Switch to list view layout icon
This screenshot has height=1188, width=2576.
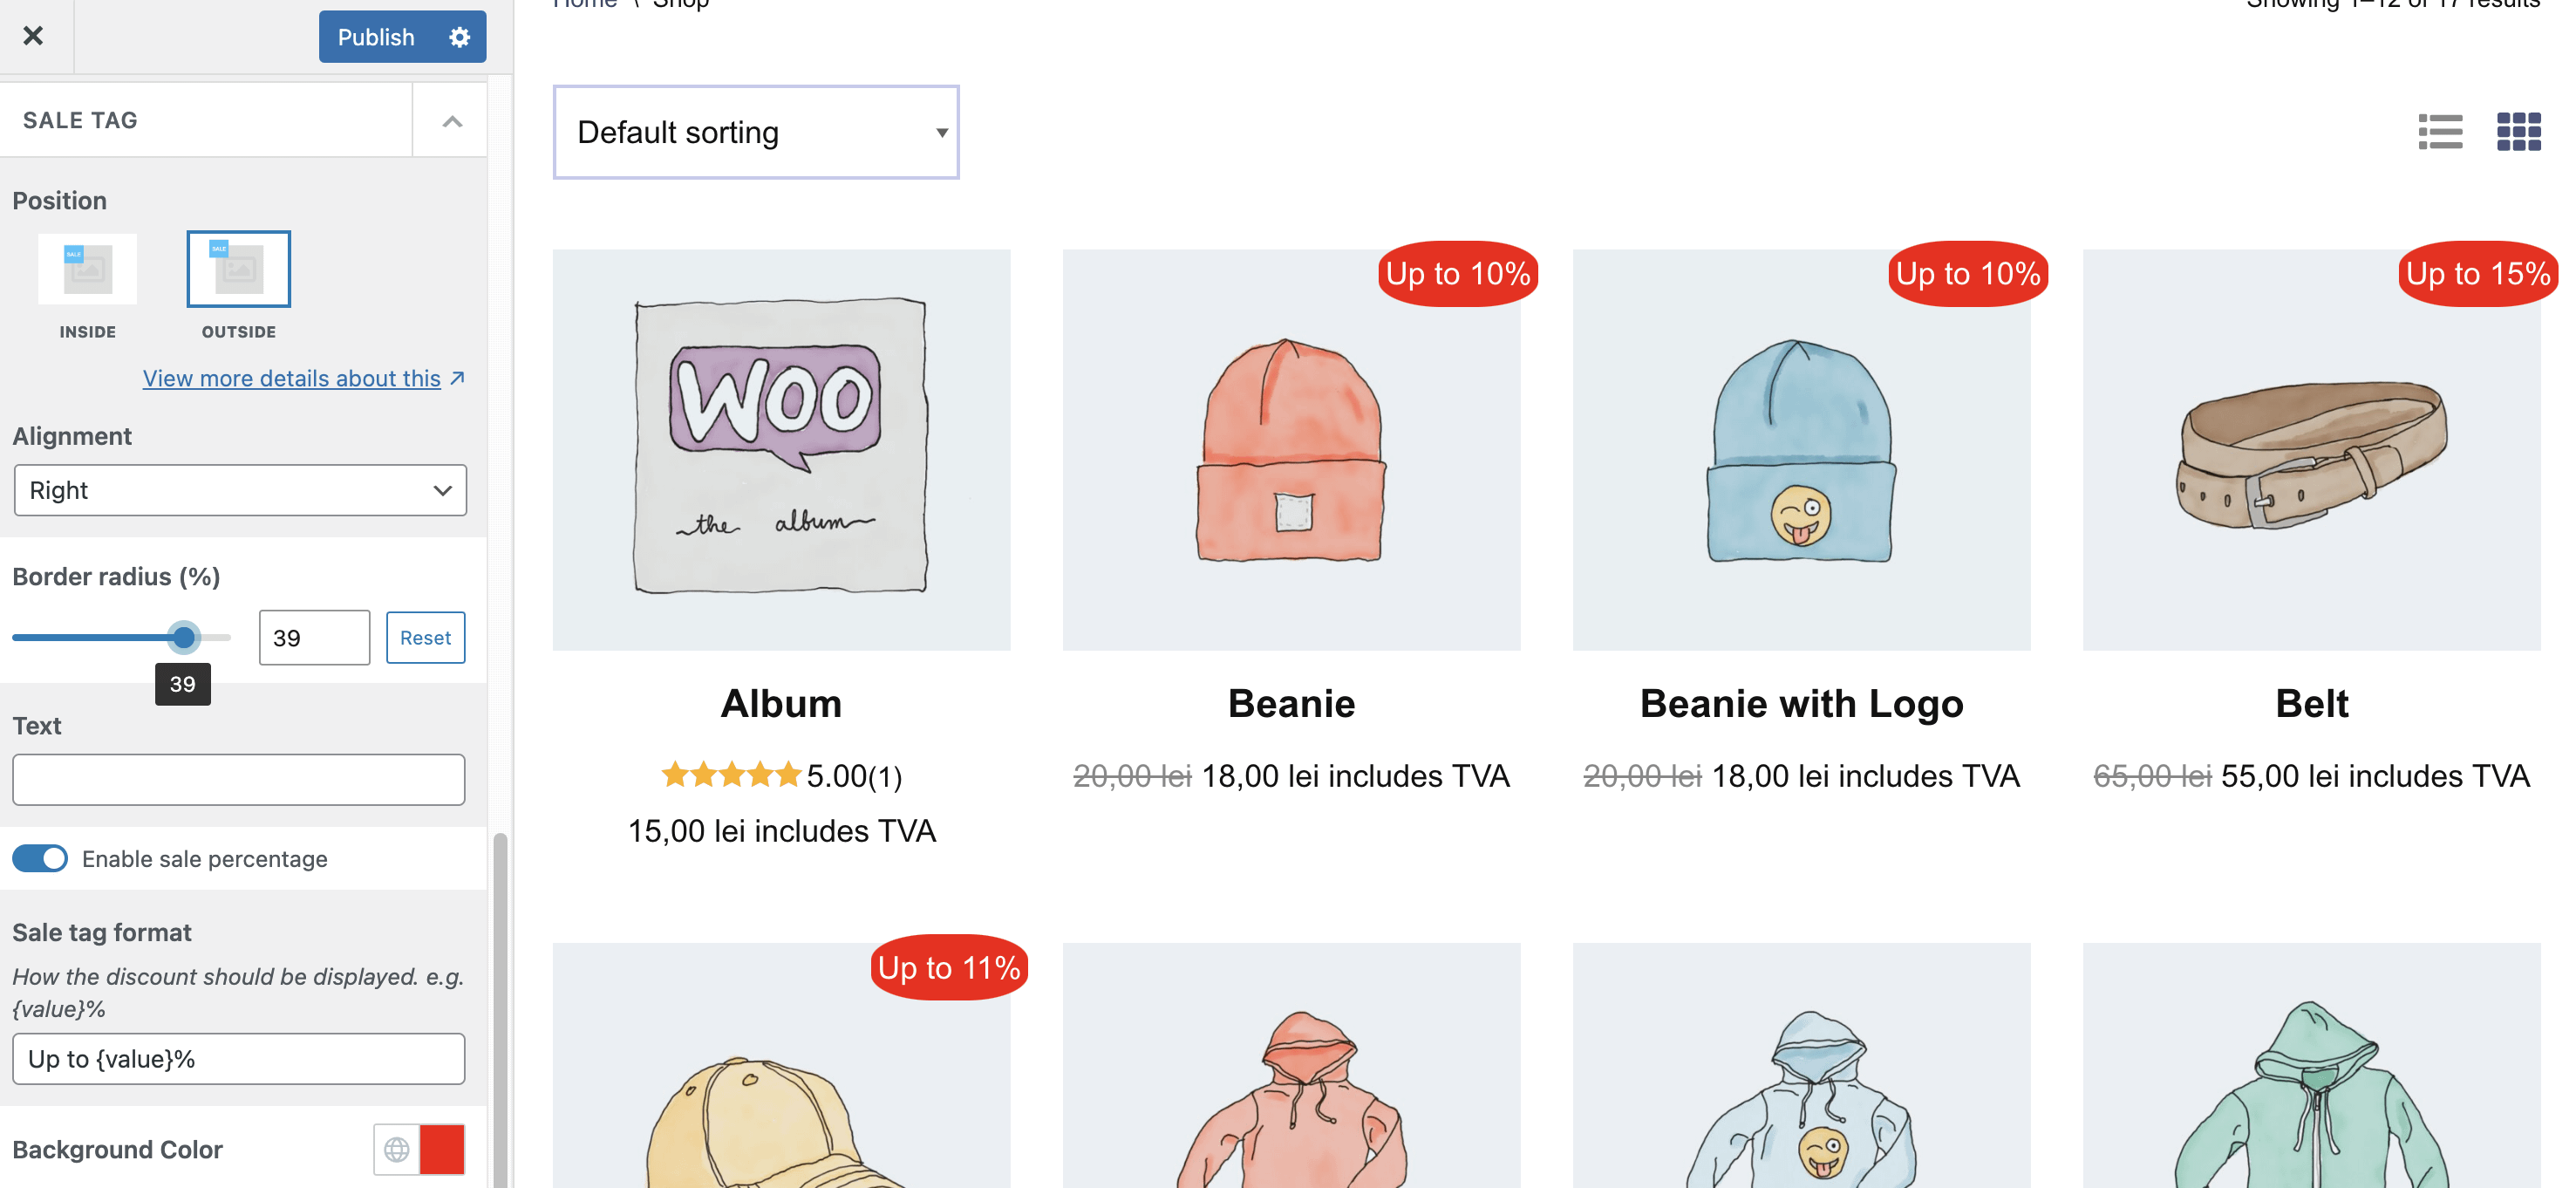[2440, 132]
